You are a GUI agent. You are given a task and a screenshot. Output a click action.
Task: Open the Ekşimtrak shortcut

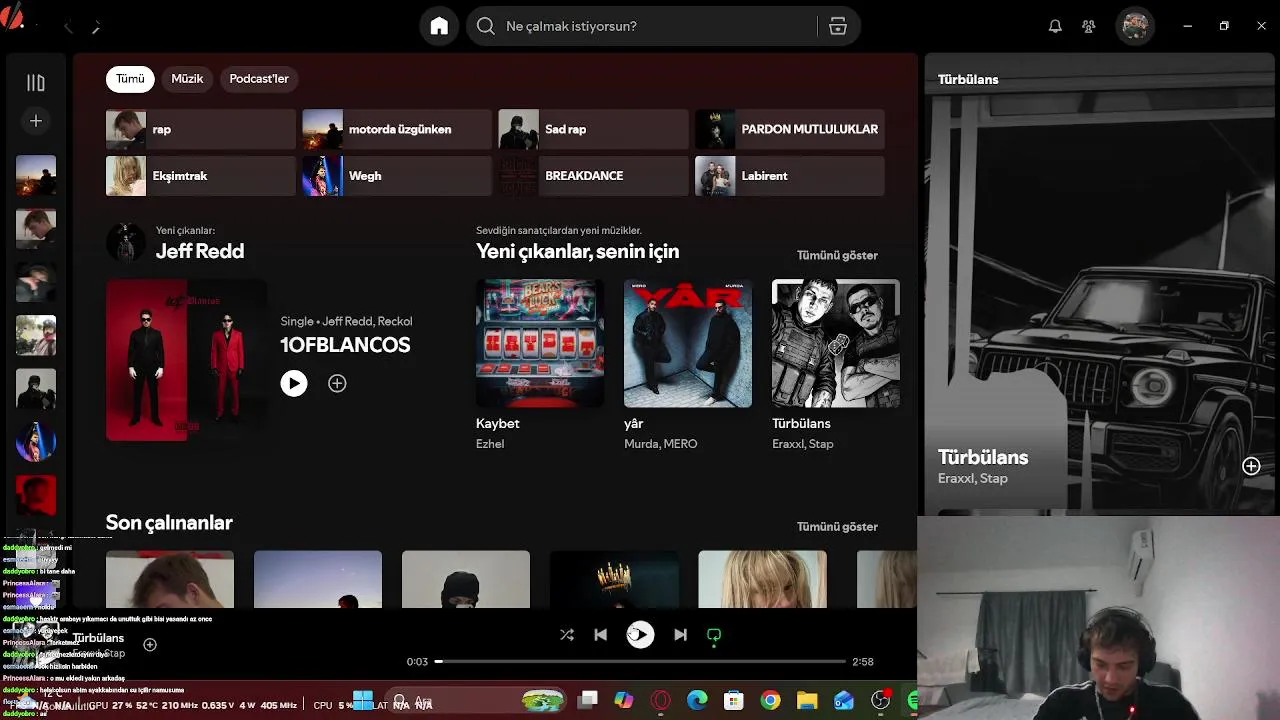[201, 176]
